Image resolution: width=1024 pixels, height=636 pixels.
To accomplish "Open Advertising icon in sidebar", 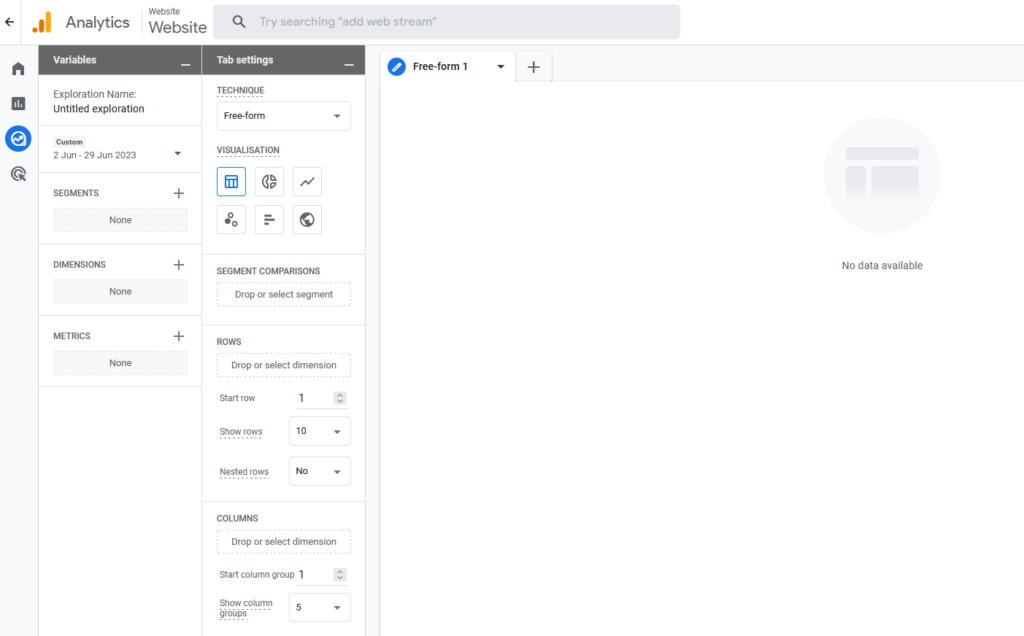I will tap(18, 174).
